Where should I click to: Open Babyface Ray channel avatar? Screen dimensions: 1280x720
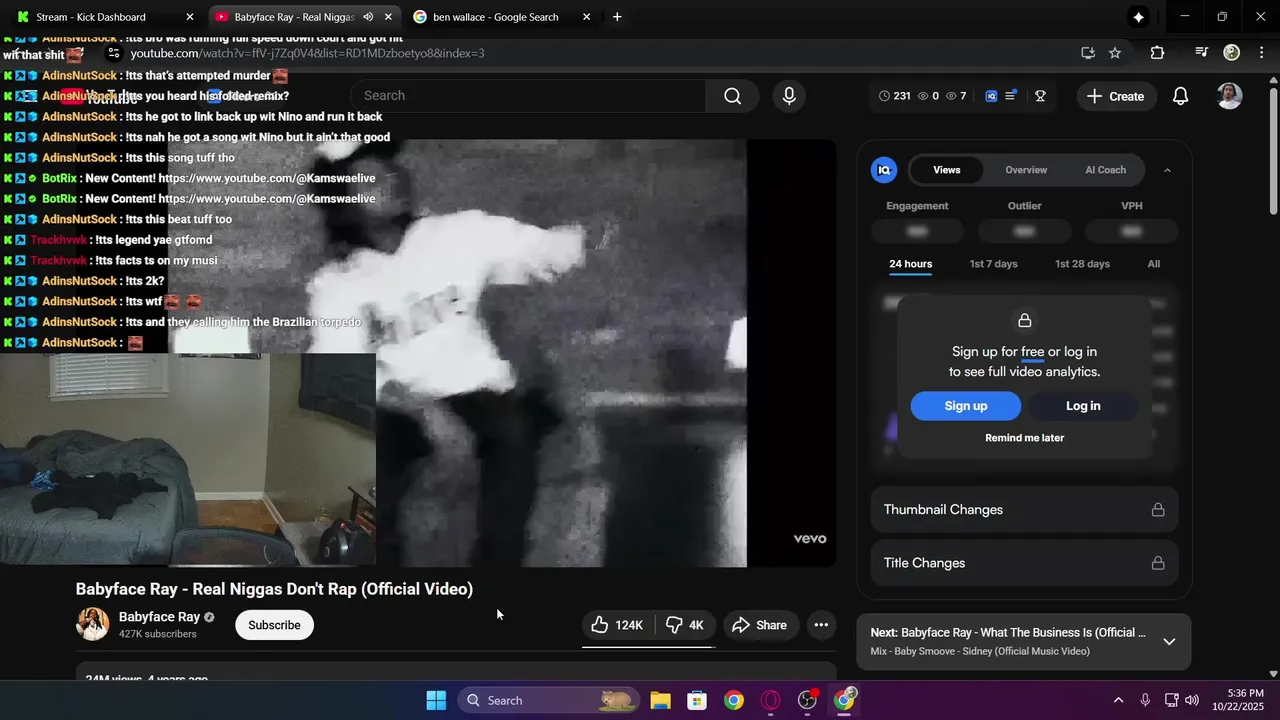point(93,624)
